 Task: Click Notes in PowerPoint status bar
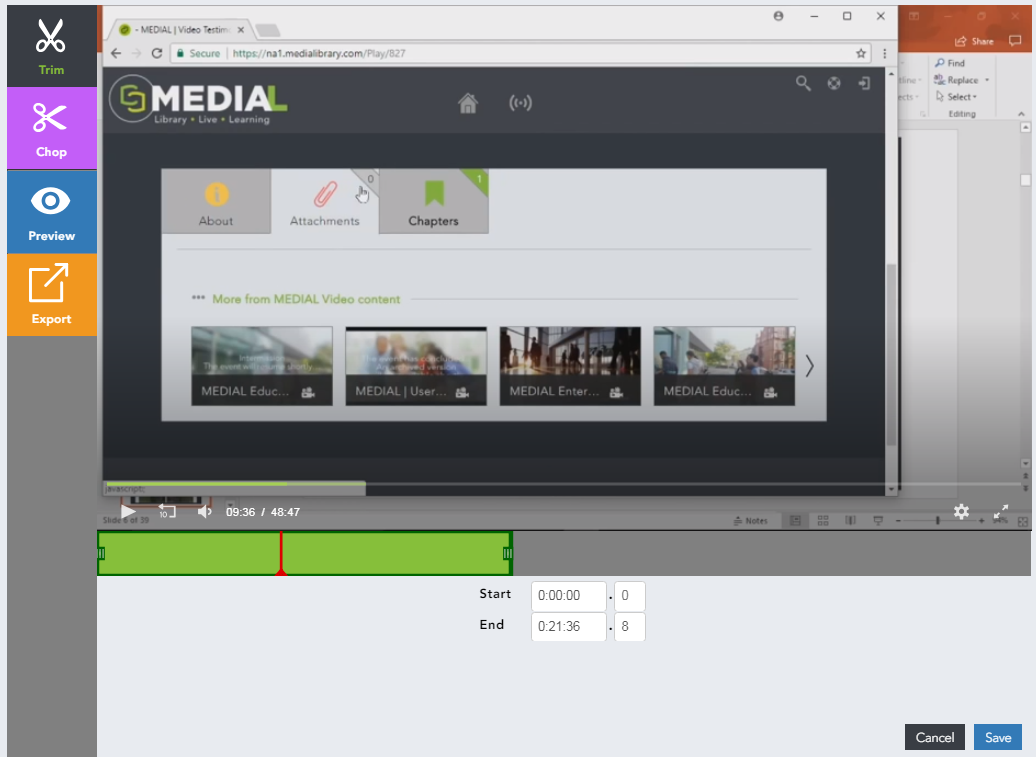click(751, 521)
